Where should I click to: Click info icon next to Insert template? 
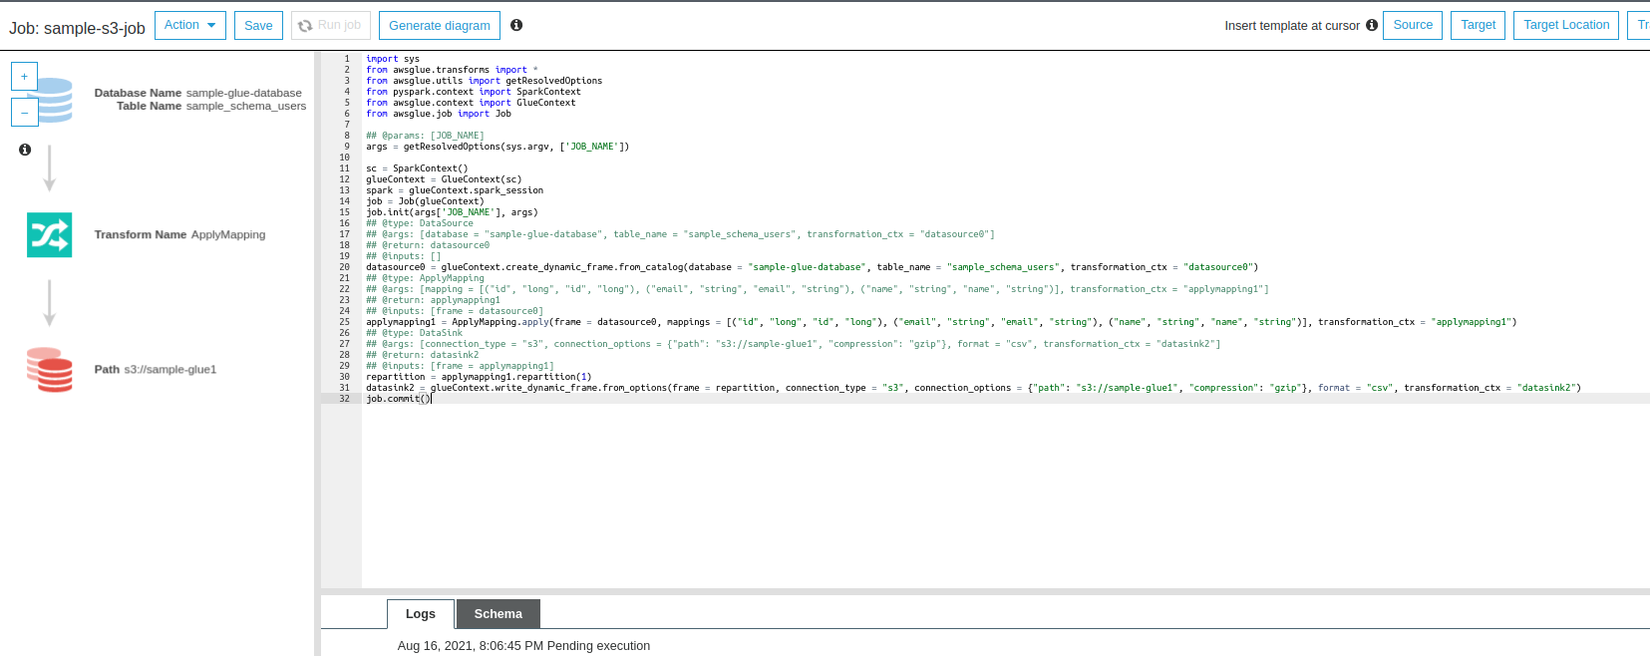[1371, 25]
